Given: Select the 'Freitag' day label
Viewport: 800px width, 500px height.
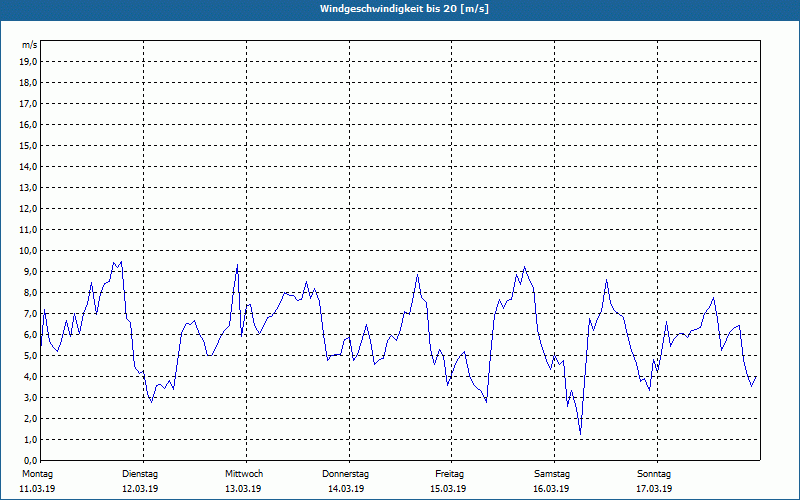Looking at the screenshot, I should click(x=449, y=474).
